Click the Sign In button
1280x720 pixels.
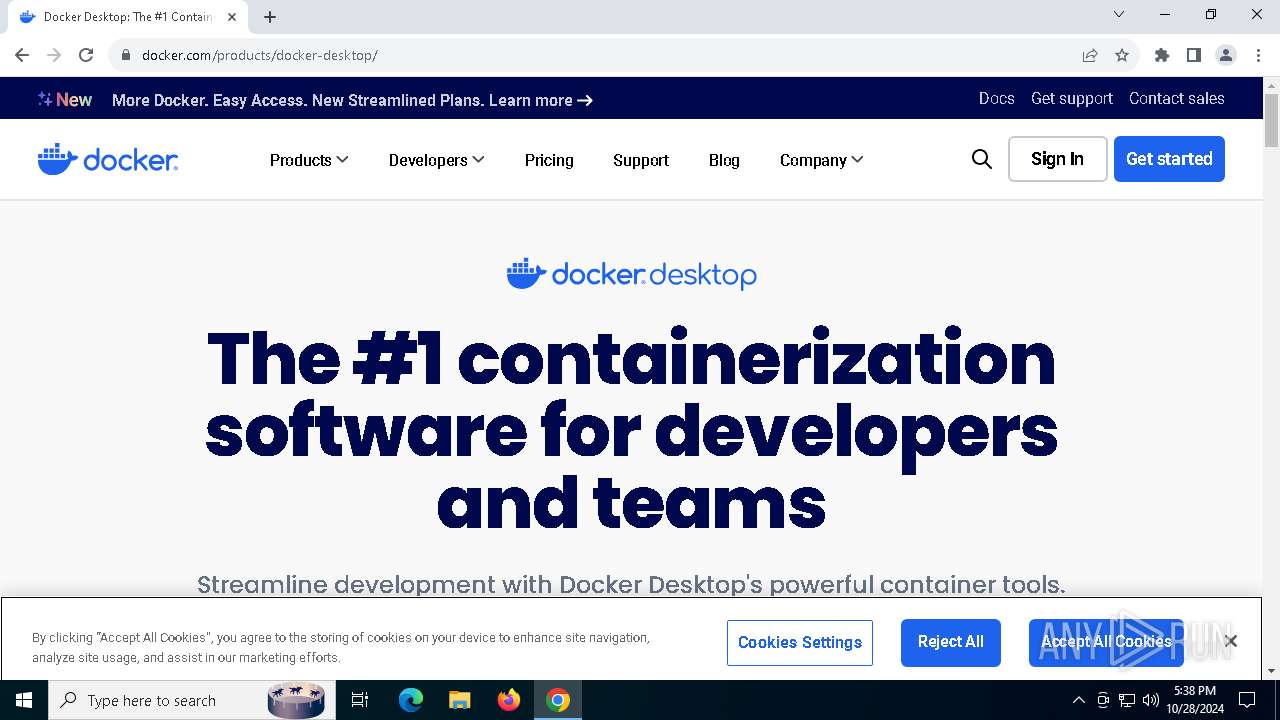(1057, 159)
